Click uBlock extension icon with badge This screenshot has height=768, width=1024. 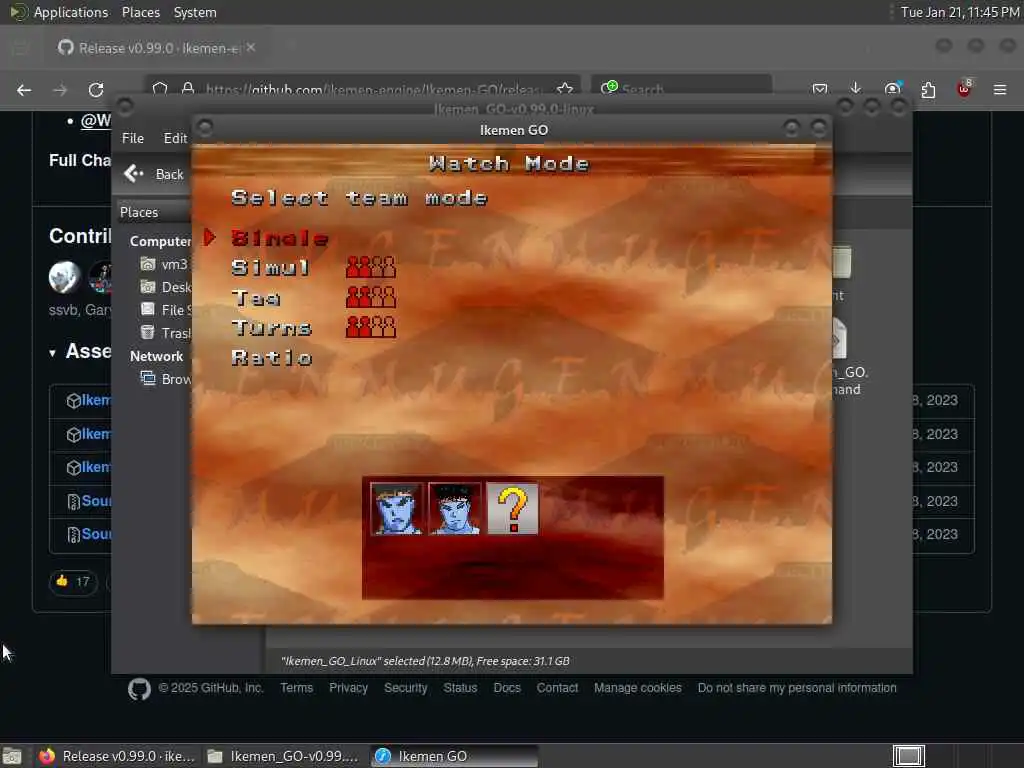tap(964, 89)
